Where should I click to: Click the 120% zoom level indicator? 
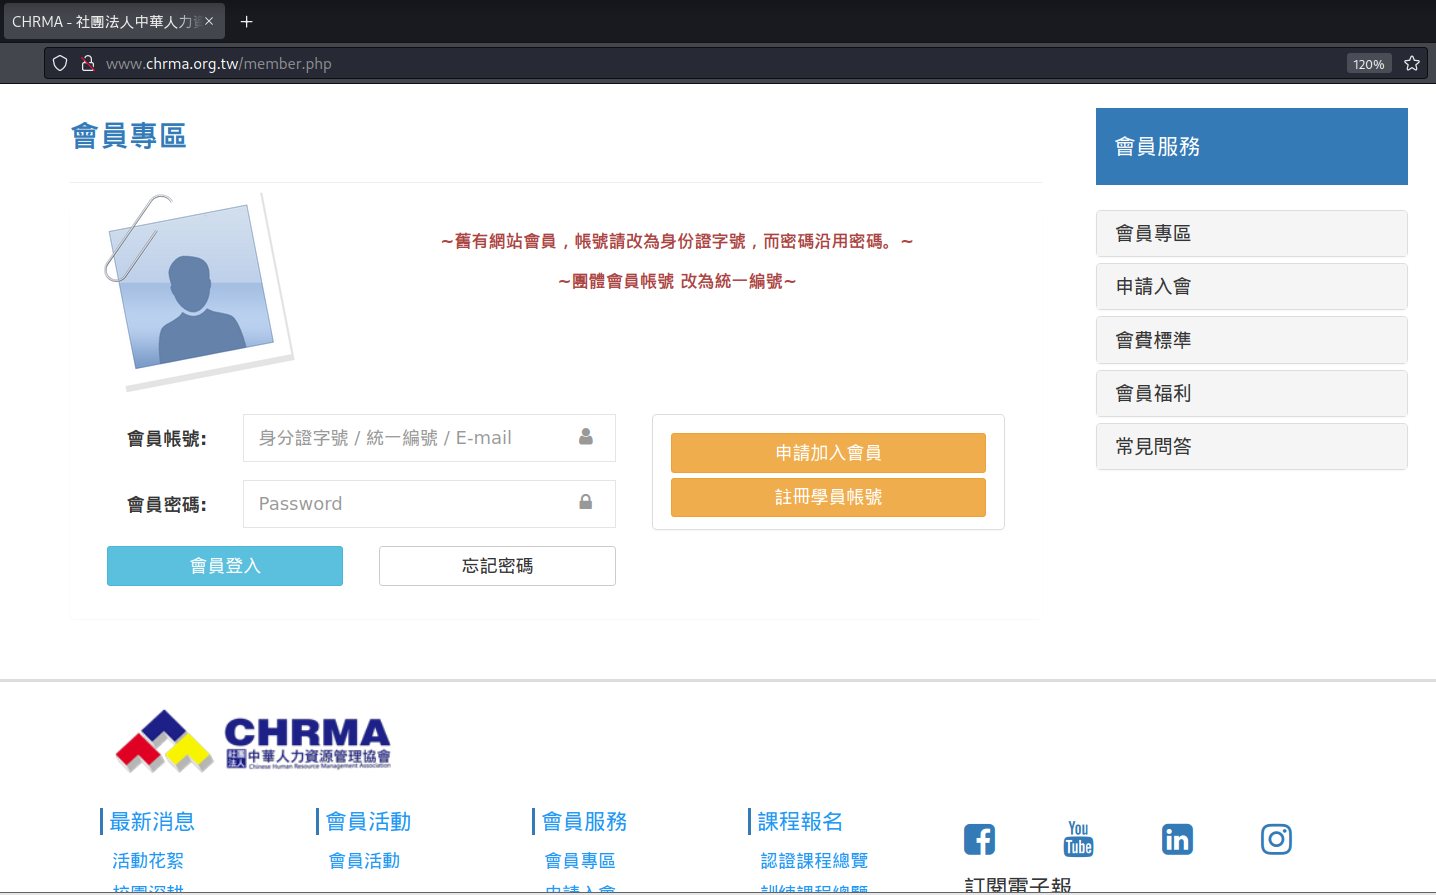click(1368, 63)
